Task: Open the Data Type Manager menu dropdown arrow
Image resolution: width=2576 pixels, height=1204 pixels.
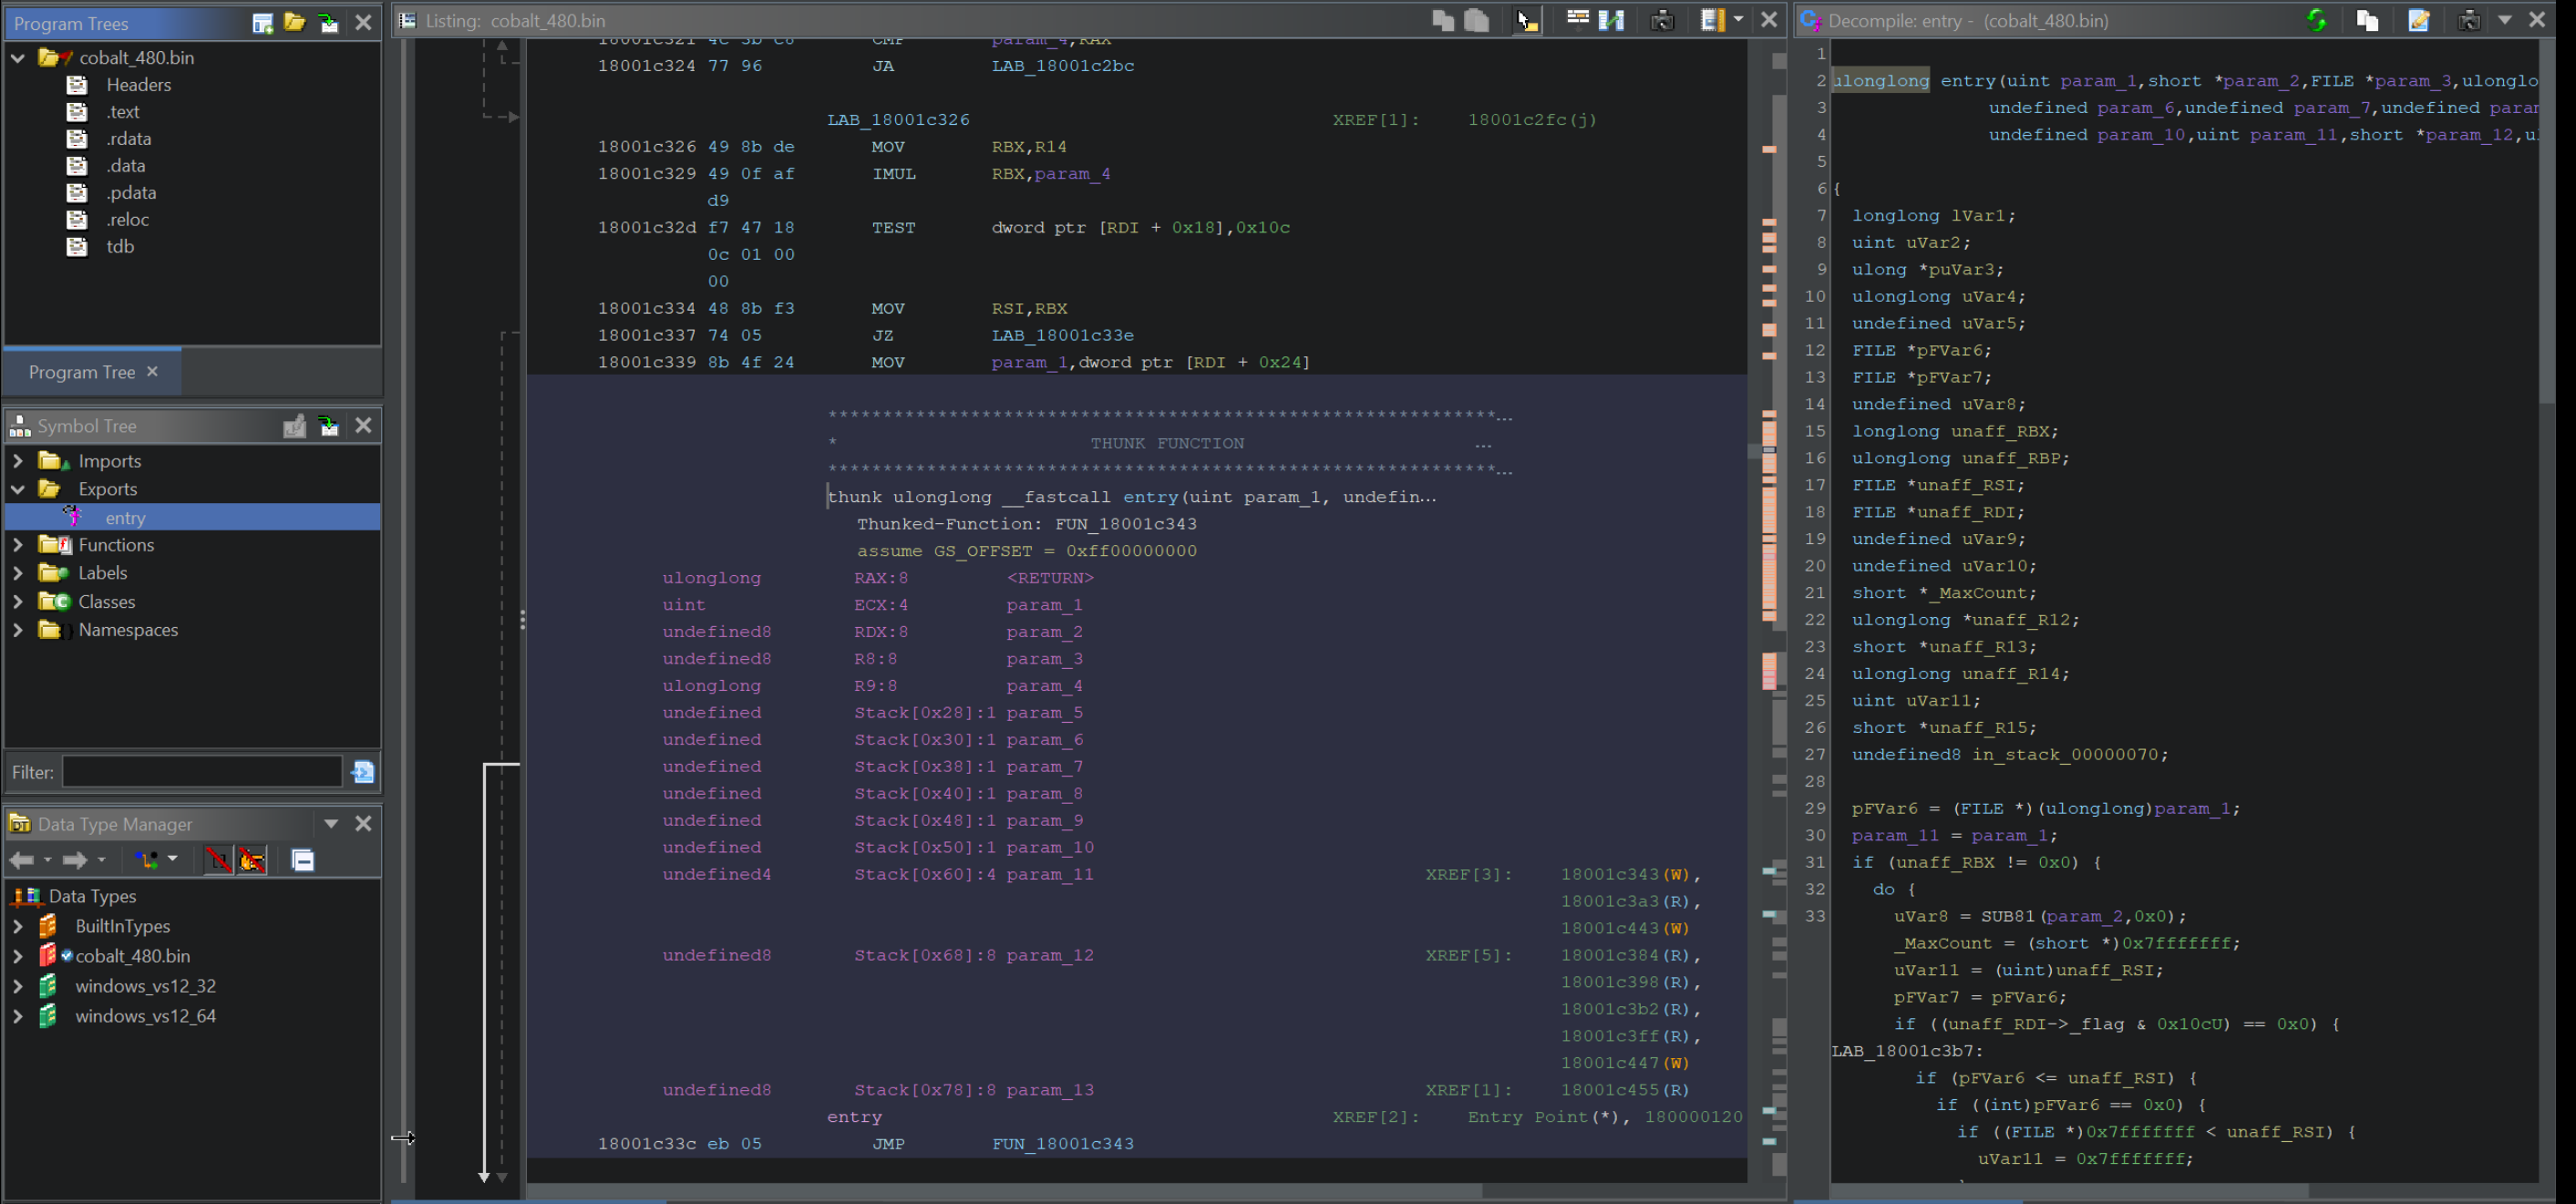Action: [x=331, y=824]
